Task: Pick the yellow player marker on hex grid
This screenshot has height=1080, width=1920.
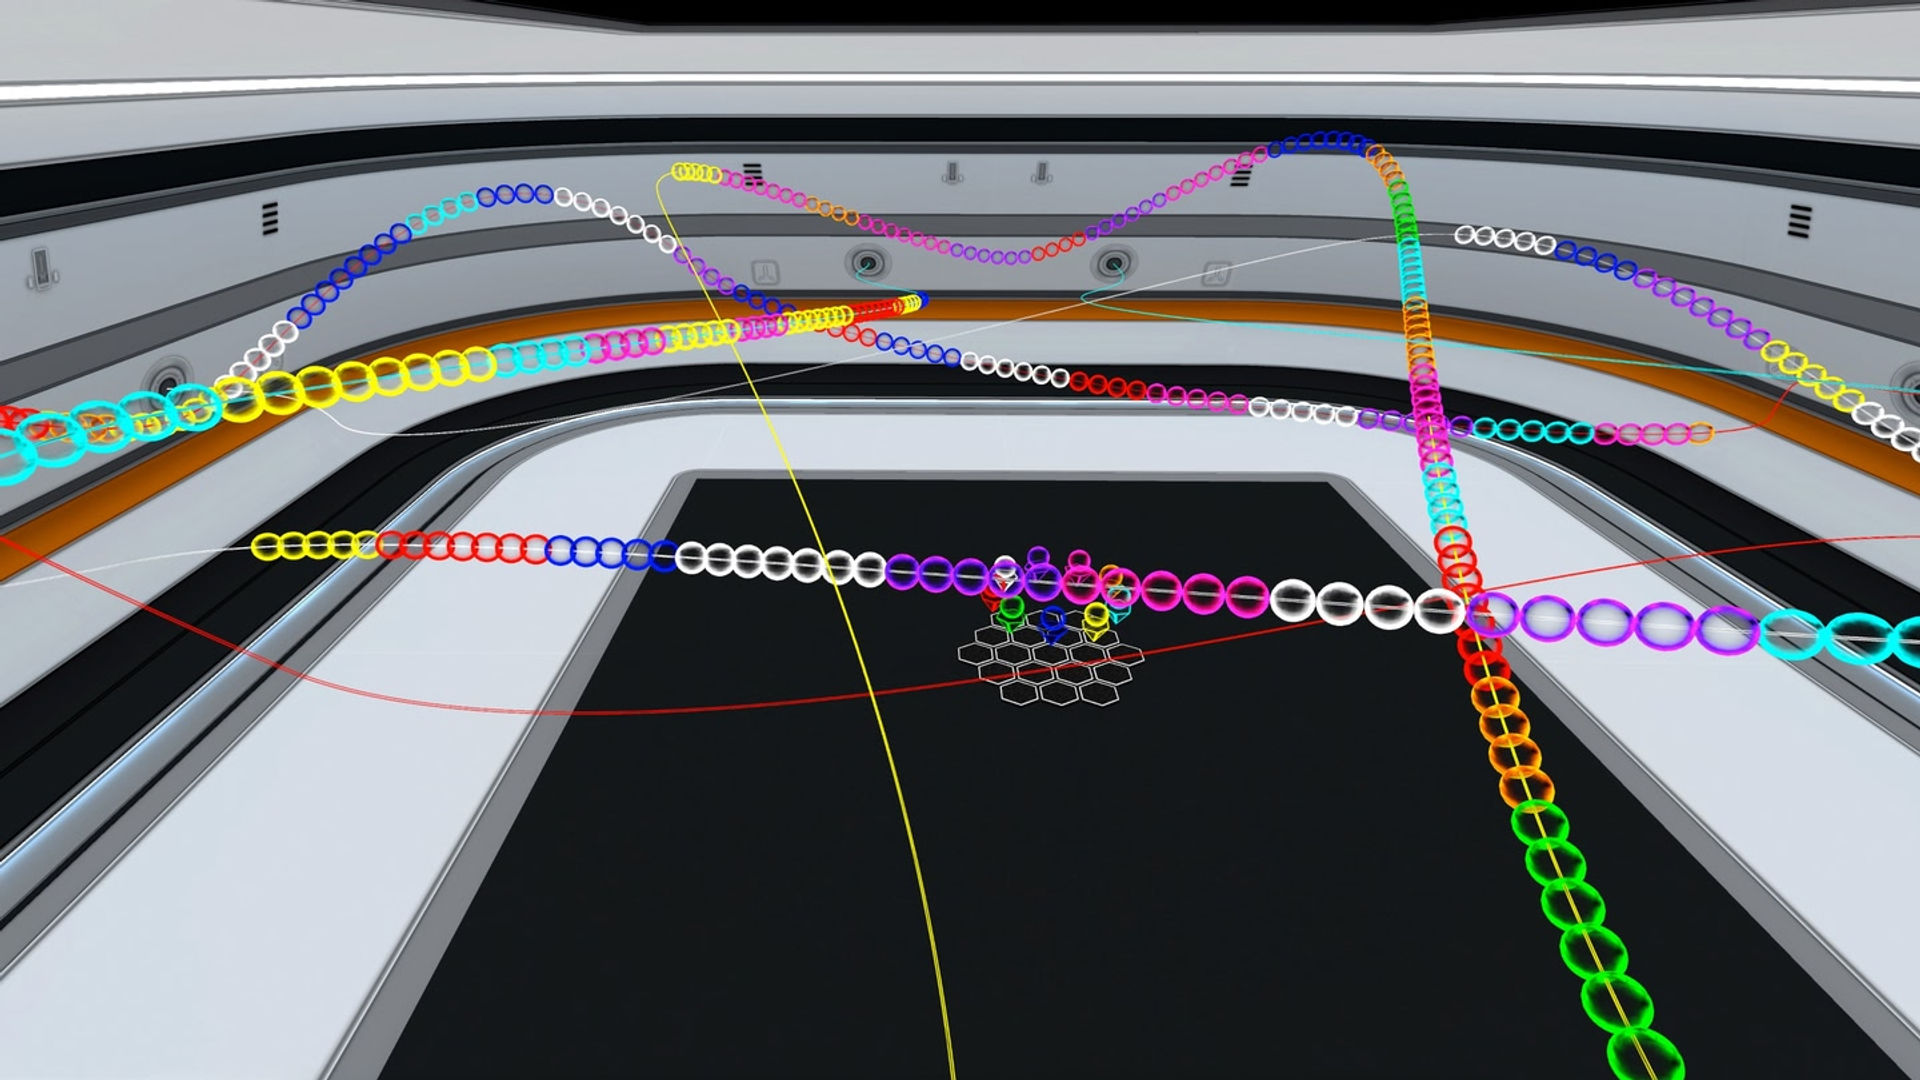Action: pos(1096,621)
